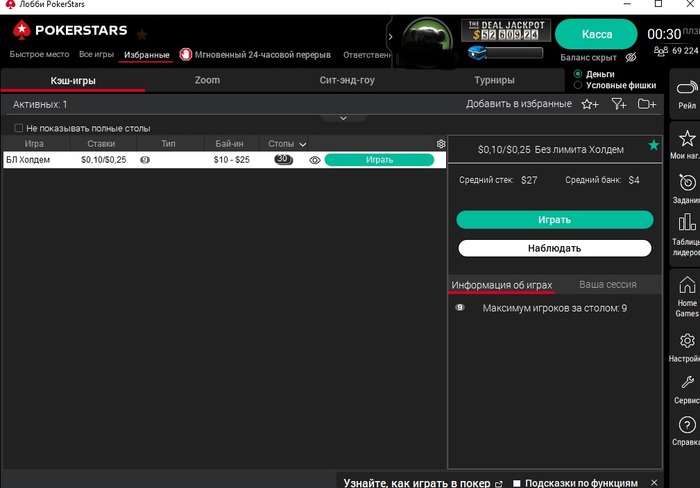Switch to Кэш-игры tab
The height and width of the screenshot is (488, 700).
tap(73, 81)
